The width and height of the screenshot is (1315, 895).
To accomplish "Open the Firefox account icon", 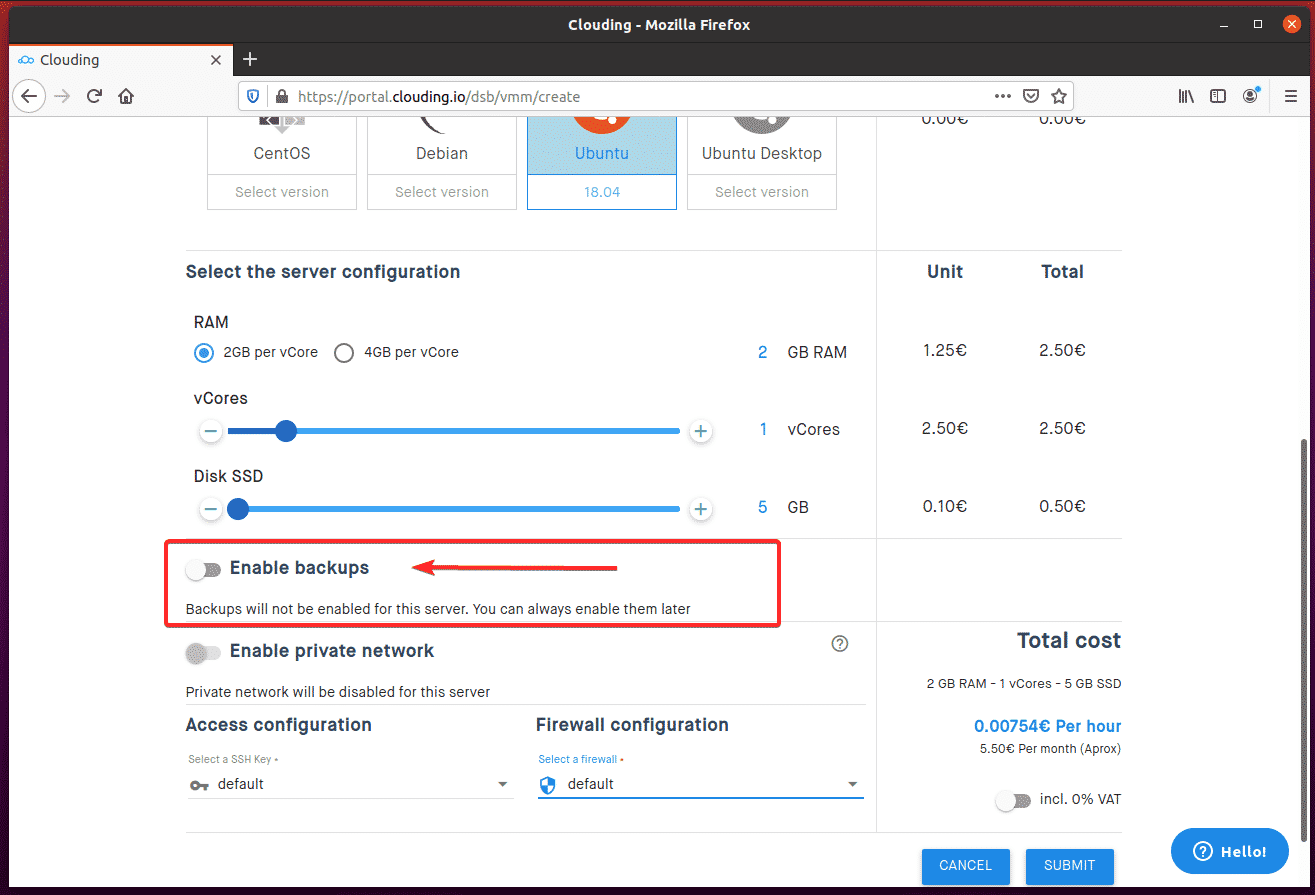I will [1250, 97].
